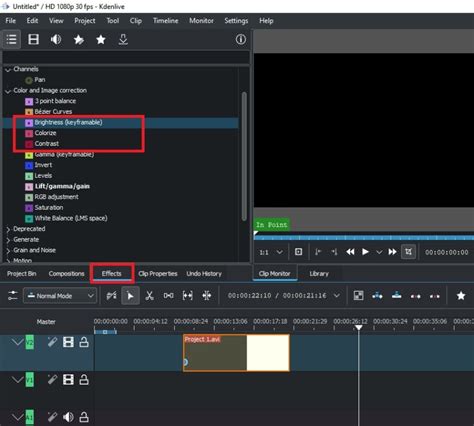This screenshot has height=426, width=474.
Task: Open the Normal Mode dropdown
Action: pyautogui.click(x=60, y=296)
